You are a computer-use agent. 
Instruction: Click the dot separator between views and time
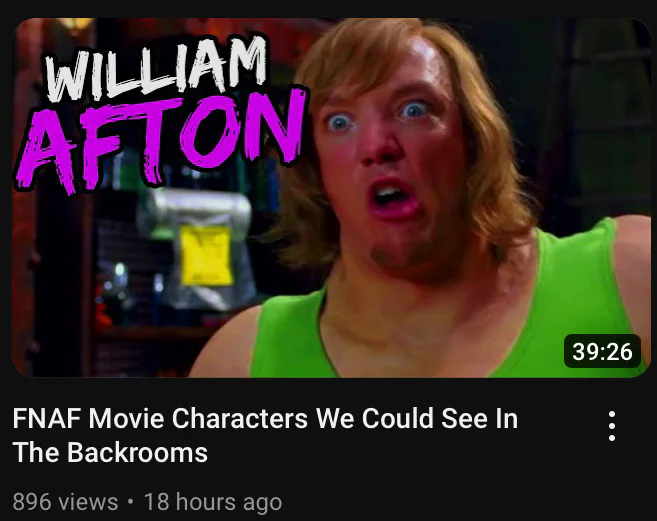[x=131, y=501]
